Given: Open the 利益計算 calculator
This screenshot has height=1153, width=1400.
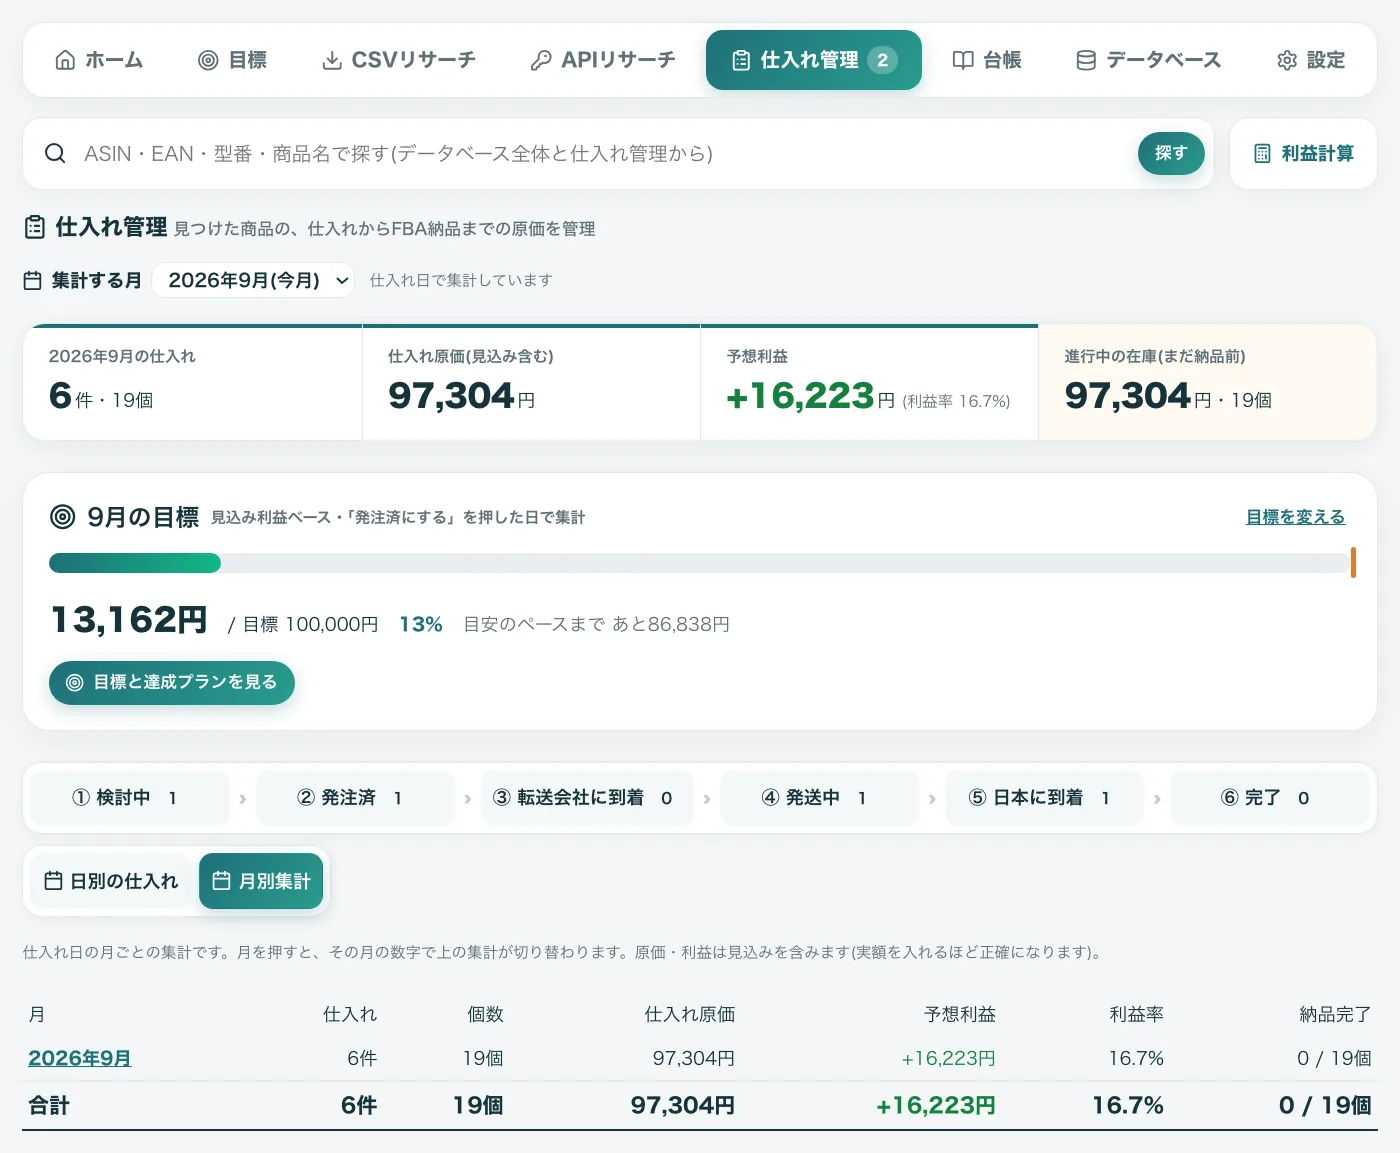Looking at the screenshot, I should pyautogui.click(x=1303, y=153).
